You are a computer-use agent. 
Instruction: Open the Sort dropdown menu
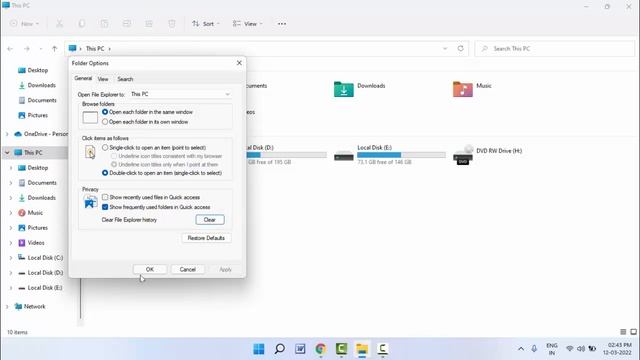click(x=206, y=24)
